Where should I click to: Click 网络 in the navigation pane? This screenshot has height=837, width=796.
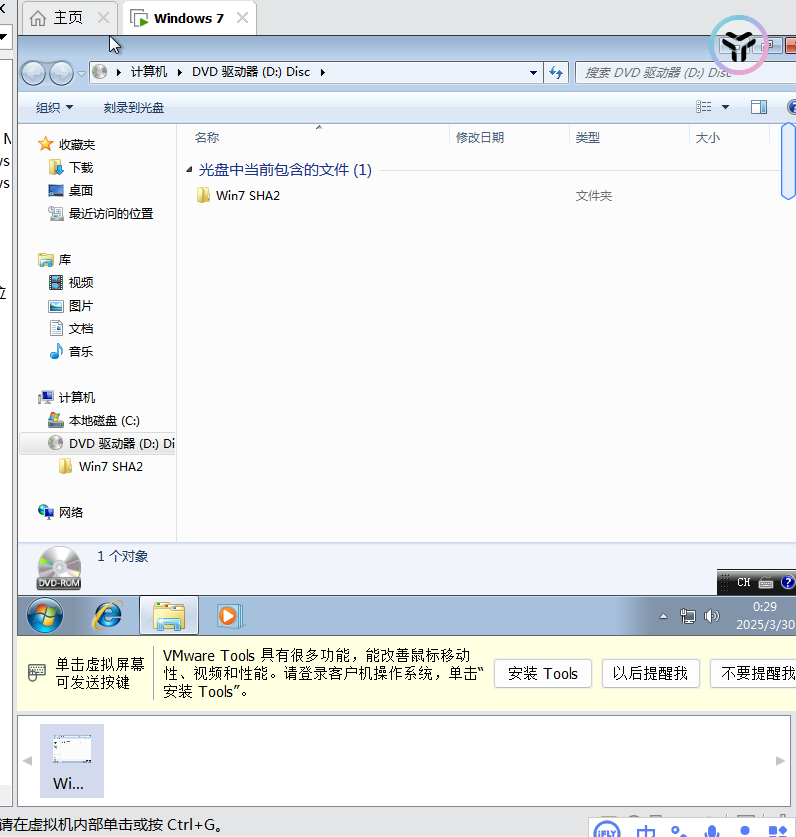point(70,512)
